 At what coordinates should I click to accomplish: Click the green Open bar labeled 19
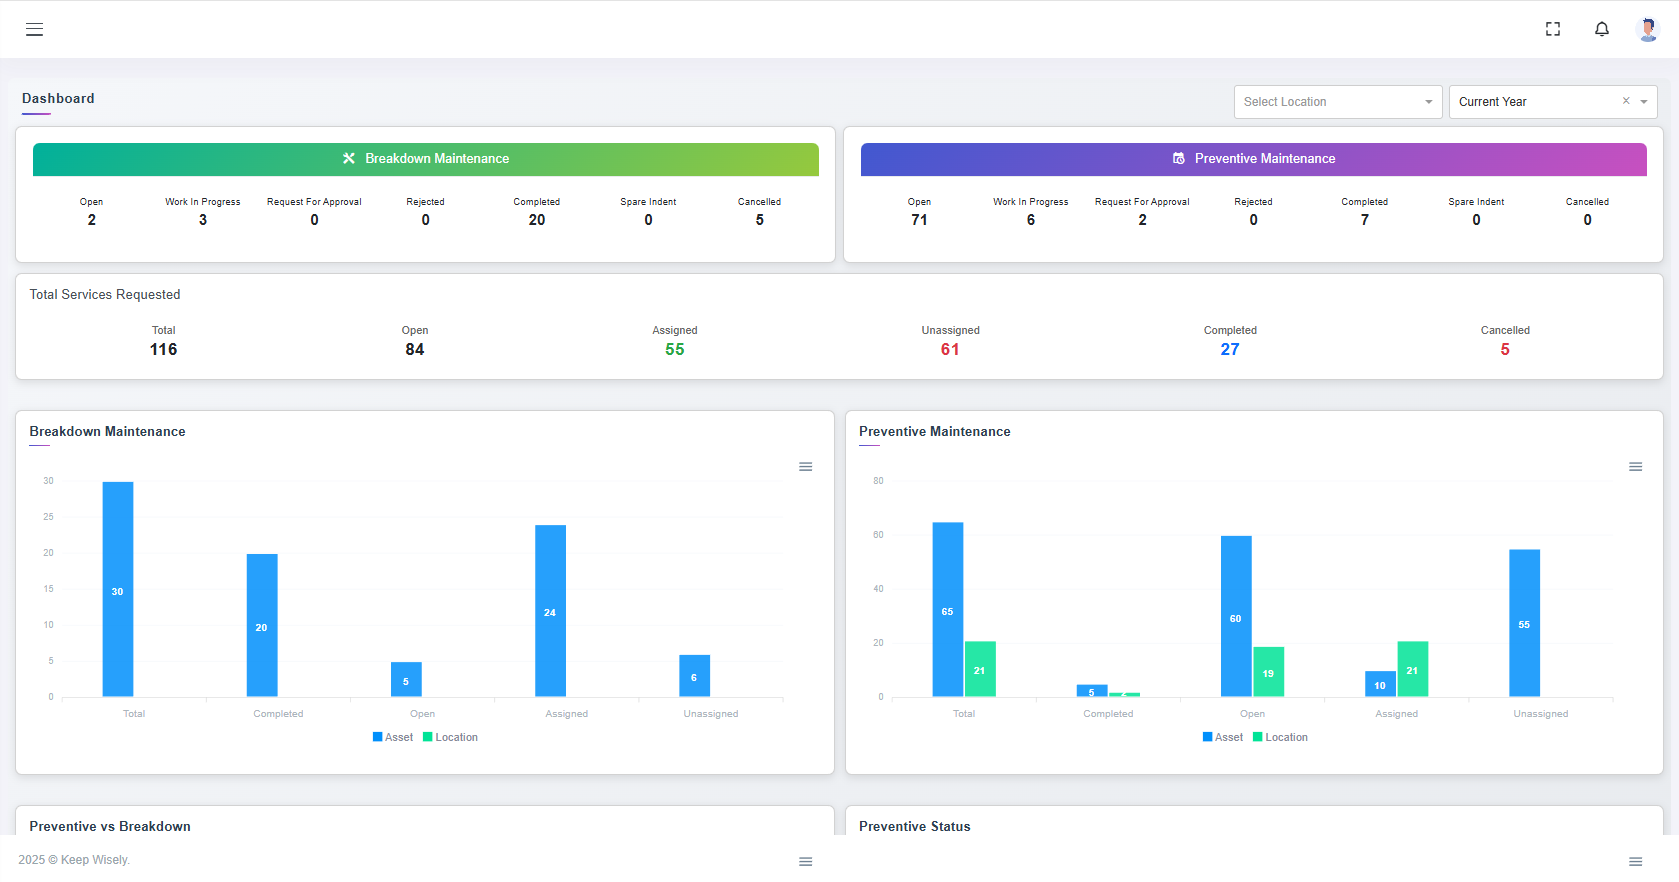tap(1268, 672)
